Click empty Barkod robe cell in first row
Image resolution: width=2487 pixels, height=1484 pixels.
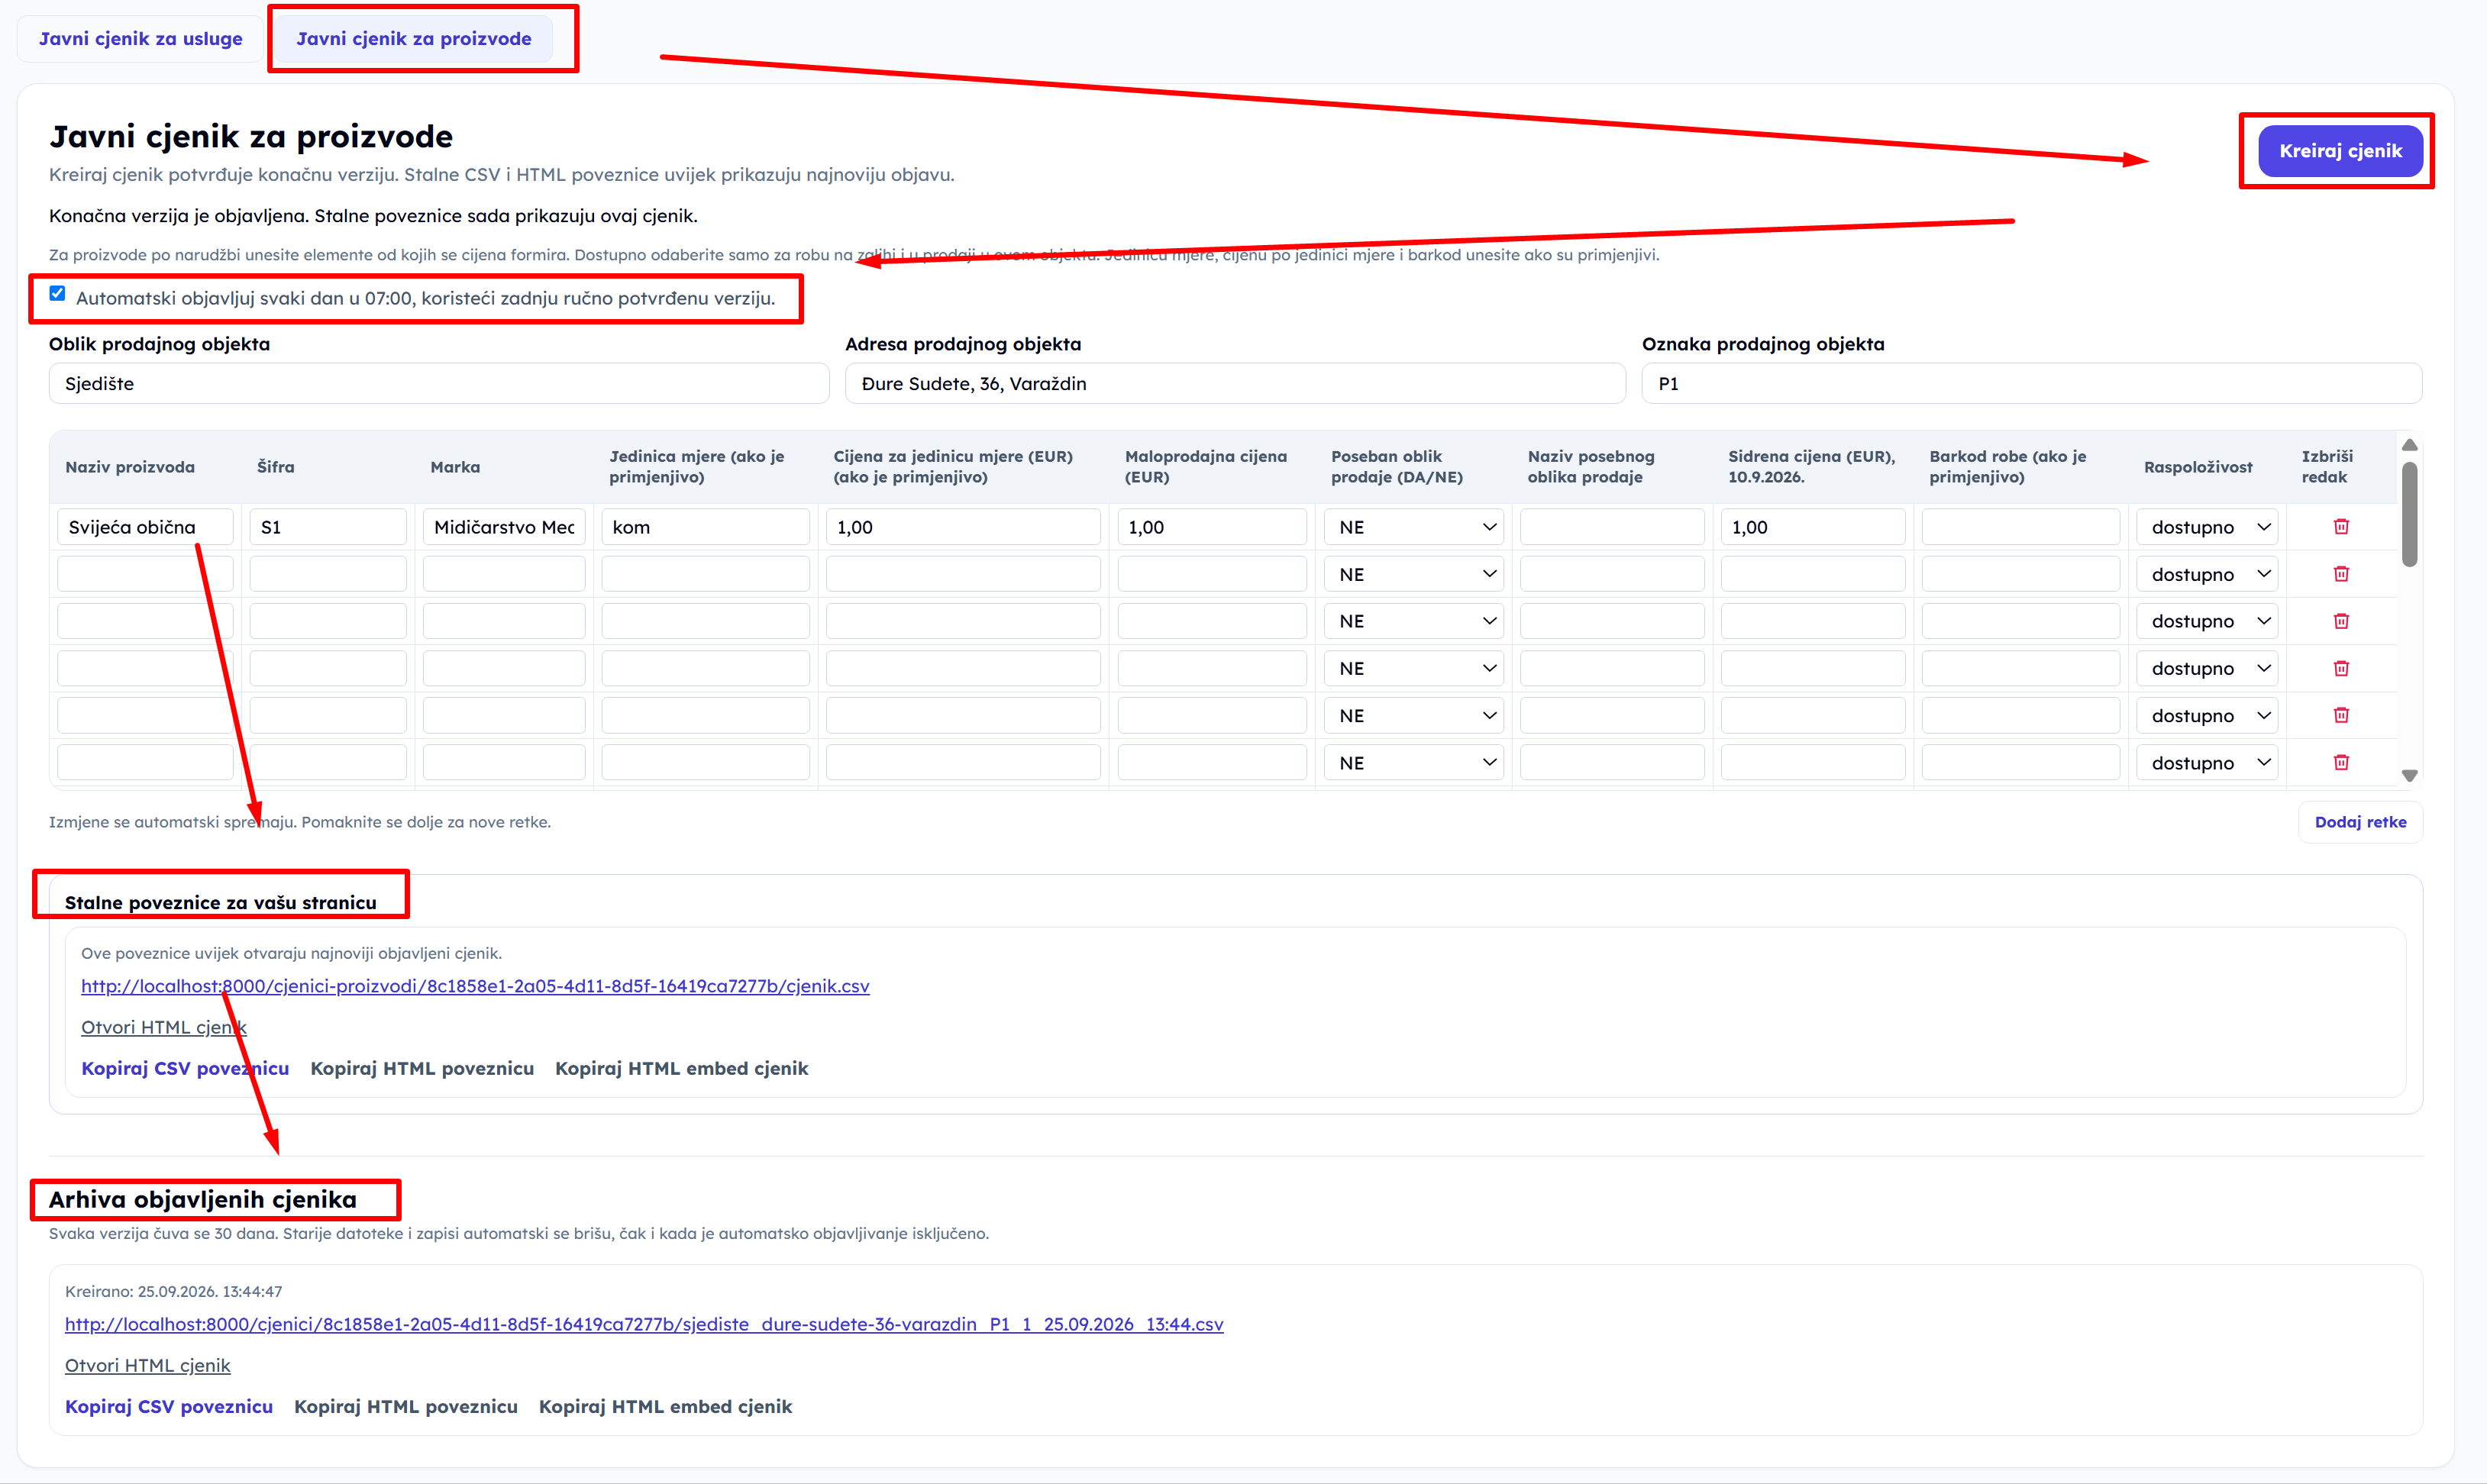tap(2021, 527)
